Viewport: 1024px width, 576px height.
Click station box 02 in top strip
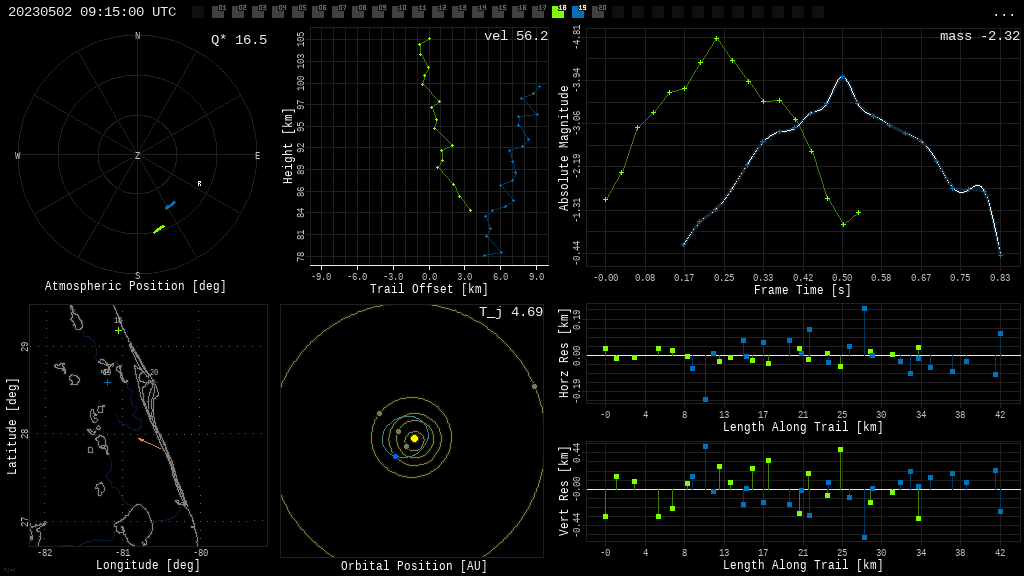point(239,11)
